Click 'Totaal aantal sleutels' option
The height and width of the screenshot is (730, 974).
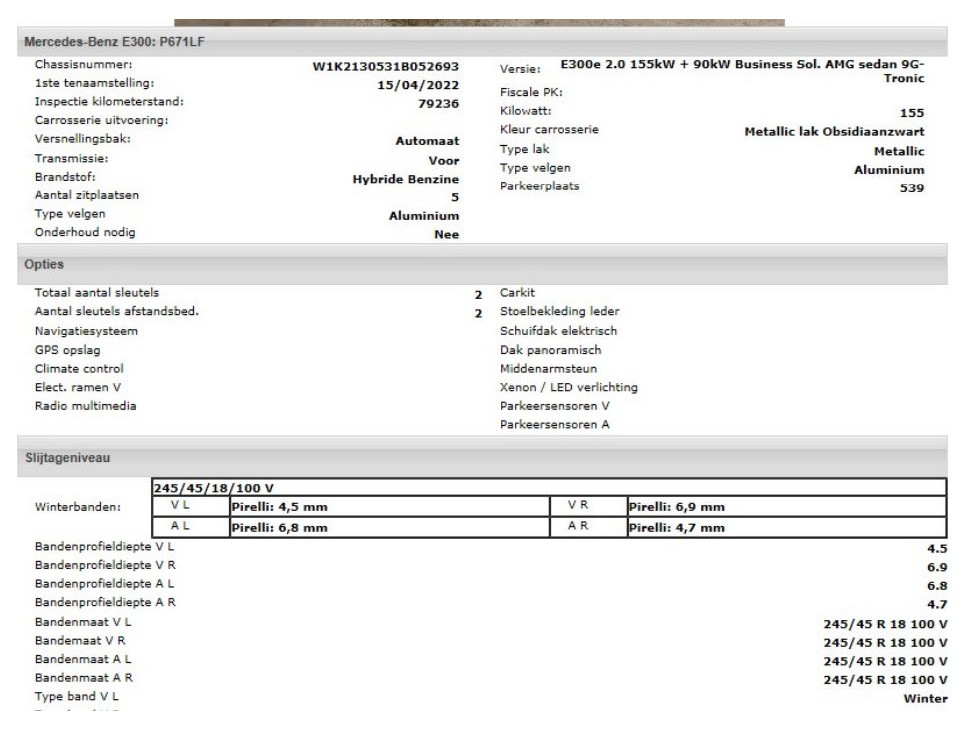pos(97,293)
